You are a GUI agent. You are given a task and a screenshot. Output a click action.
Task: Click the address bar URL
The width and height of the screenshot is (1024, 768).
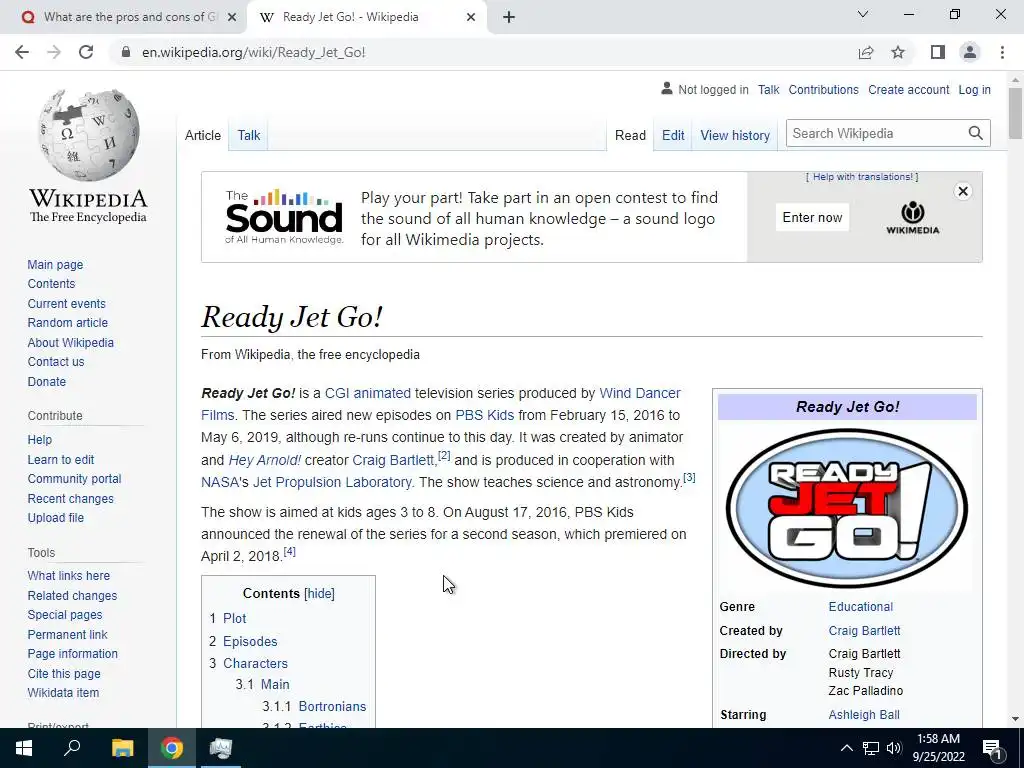[253, 52]
